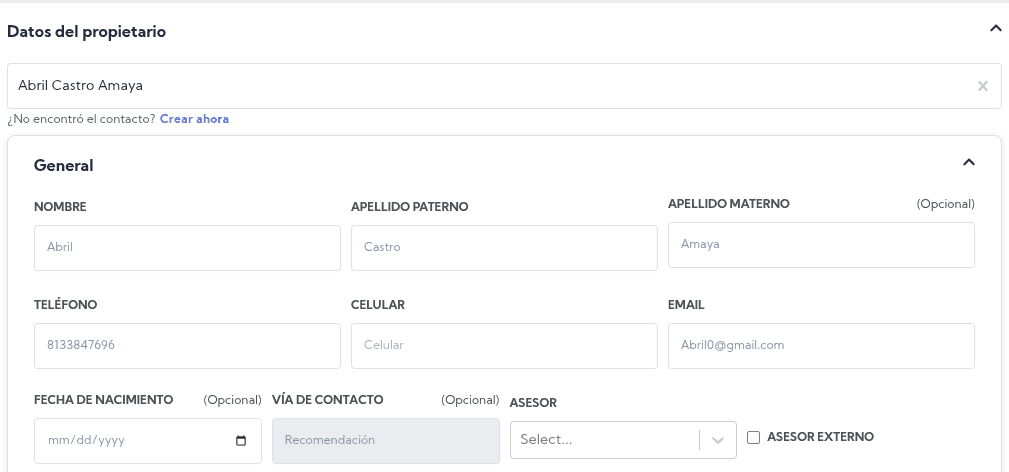This screenshot has height=472, width=1009.
Task: Click the Vía de Contacto field
Action: [385, 440]
